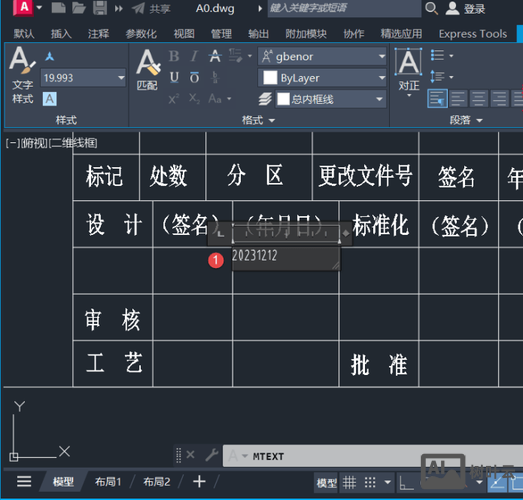Click the Save disk icon
Viewport: 523px width, 500px height.
100,8
